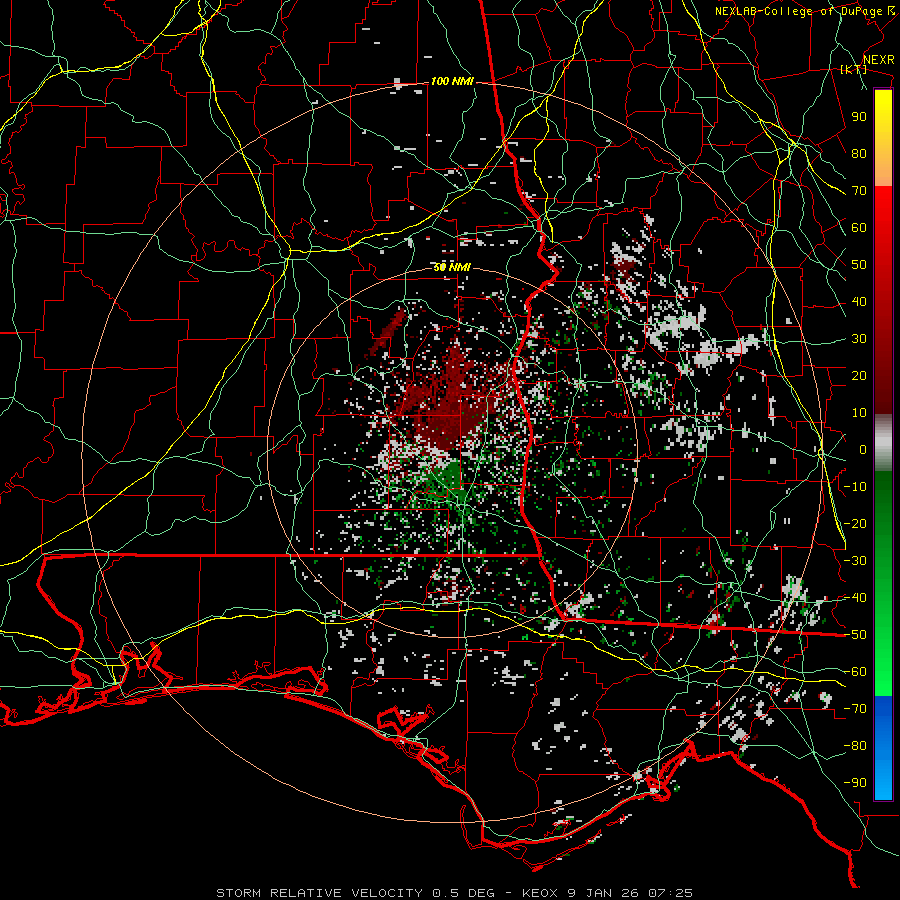Screen dimensions: 900x900
Task: Click the positive 40 legend value
Action: click(x=859, y=302)
